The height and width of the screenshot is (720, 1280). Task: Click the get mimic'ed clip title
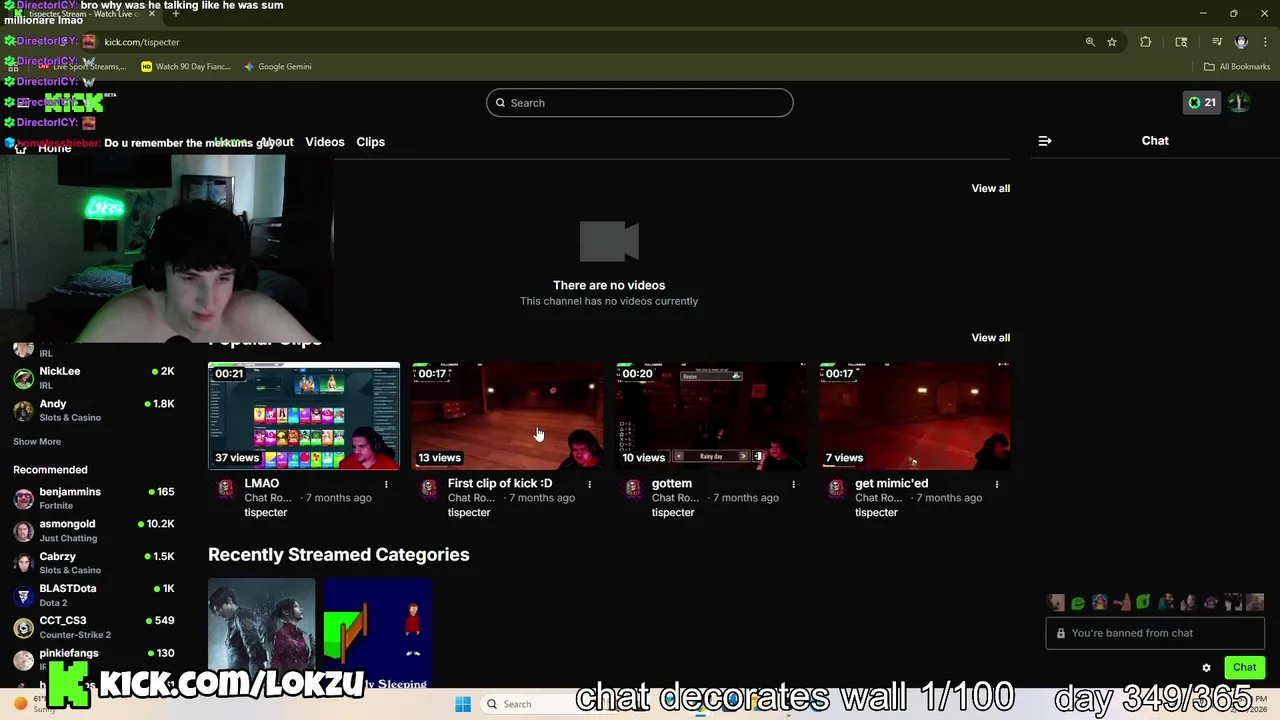(892, 483)
